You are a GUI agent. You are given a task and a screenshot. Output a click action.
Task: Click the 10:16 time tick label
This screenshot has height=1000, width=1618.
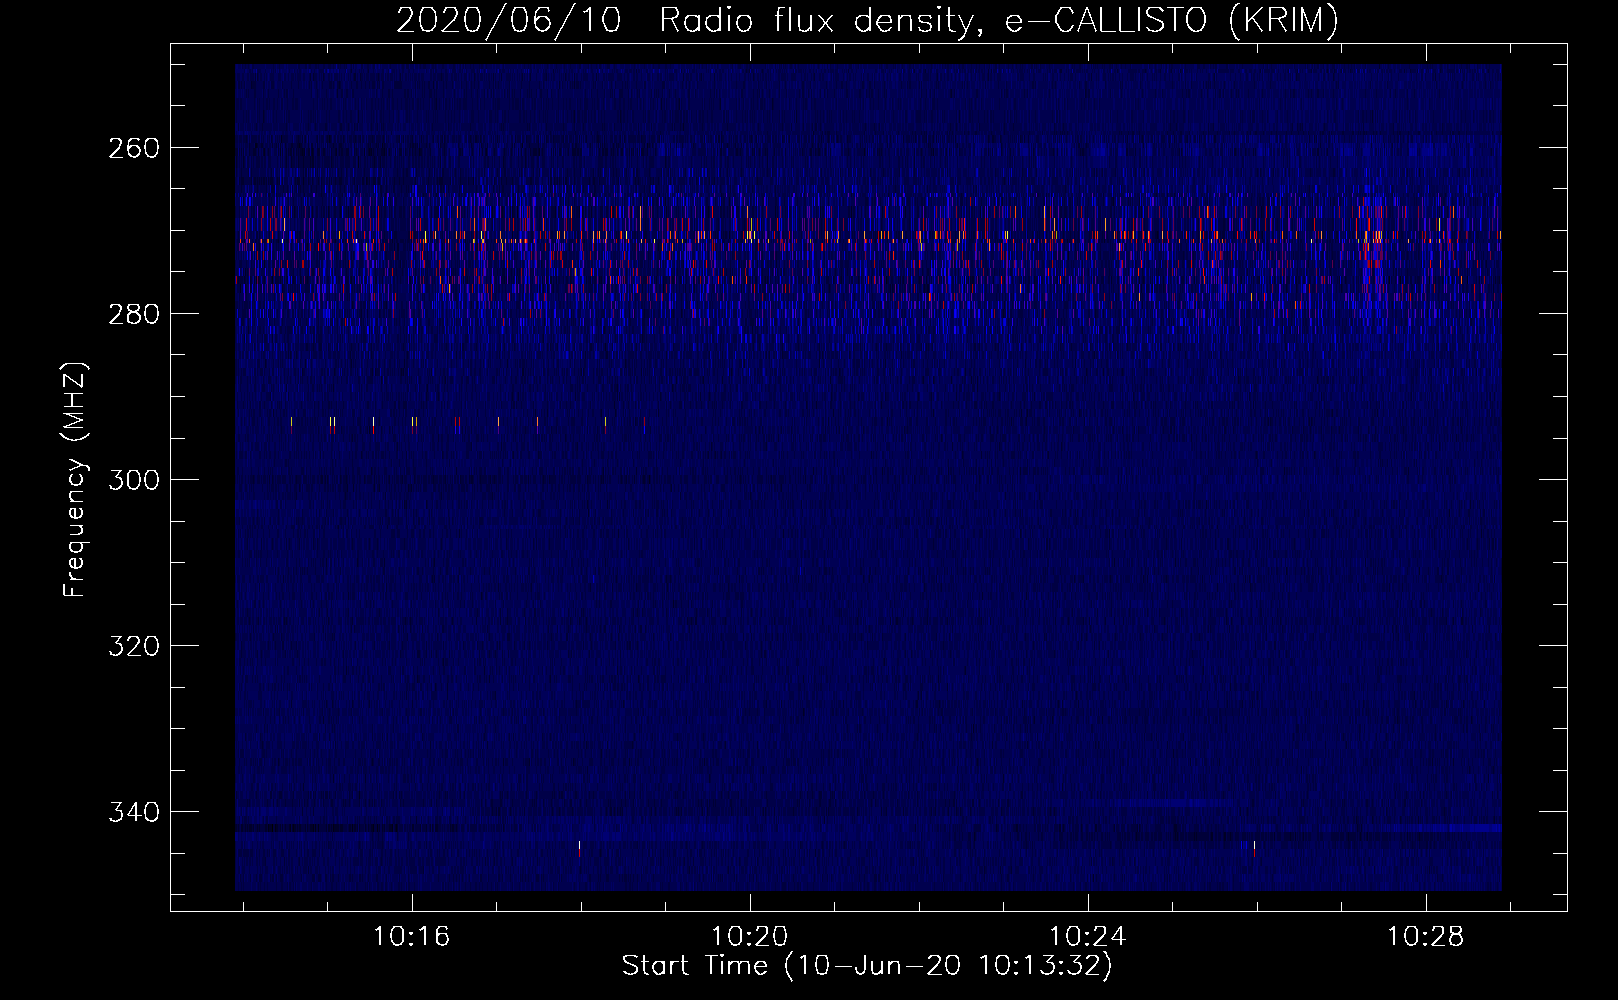pyautogui.click(x=411, y=937)
